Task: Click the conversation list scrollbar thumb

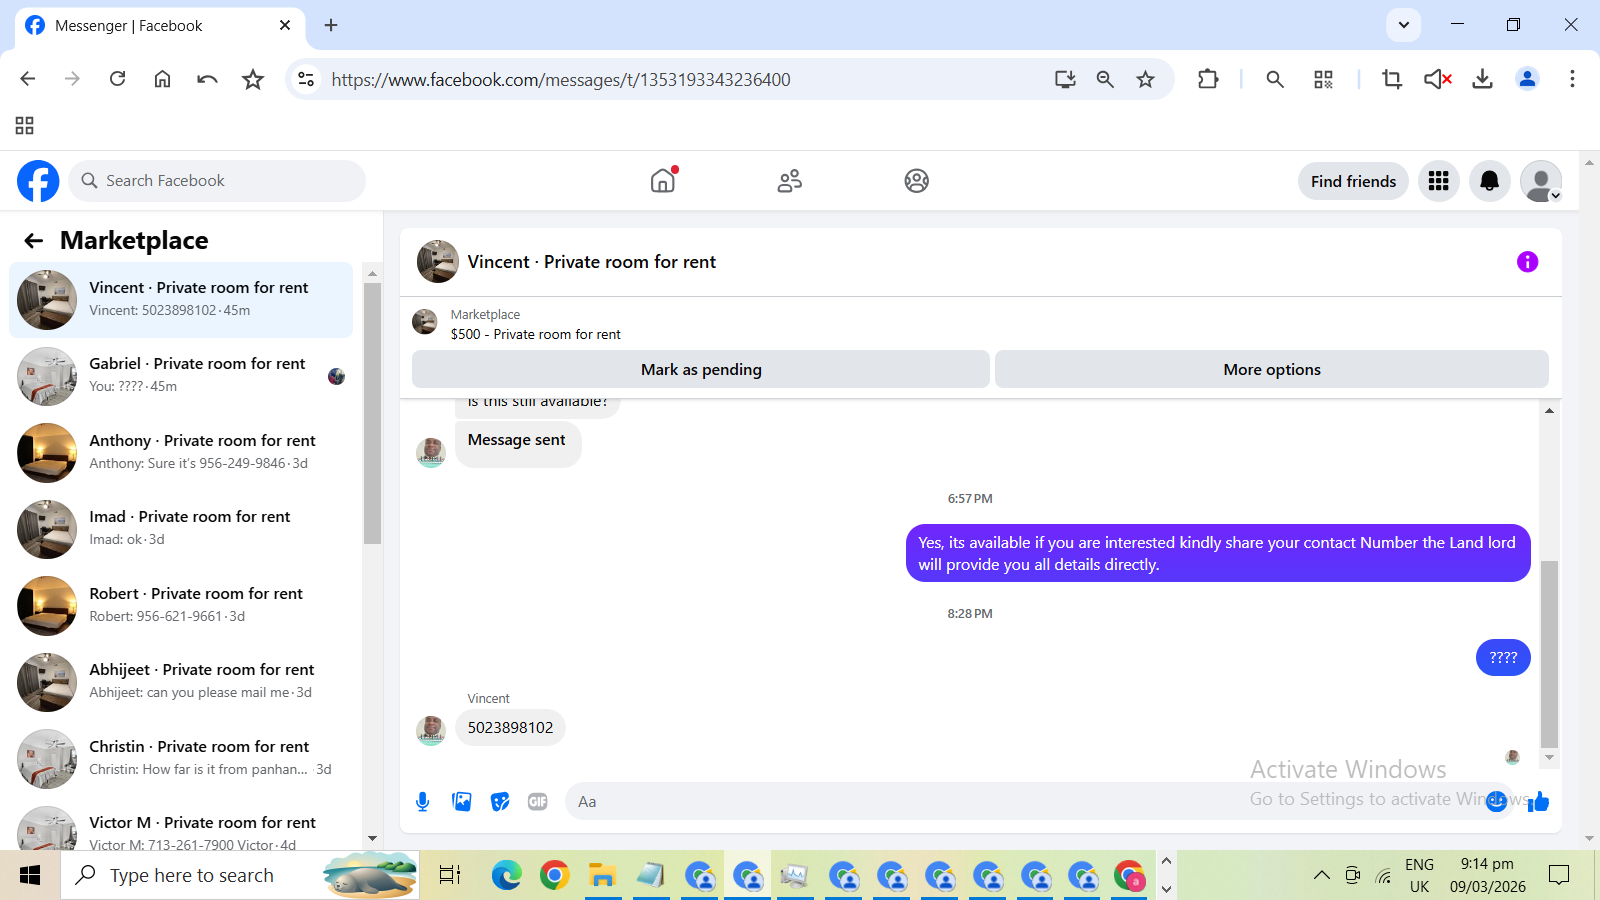Action: pos(372,413)
